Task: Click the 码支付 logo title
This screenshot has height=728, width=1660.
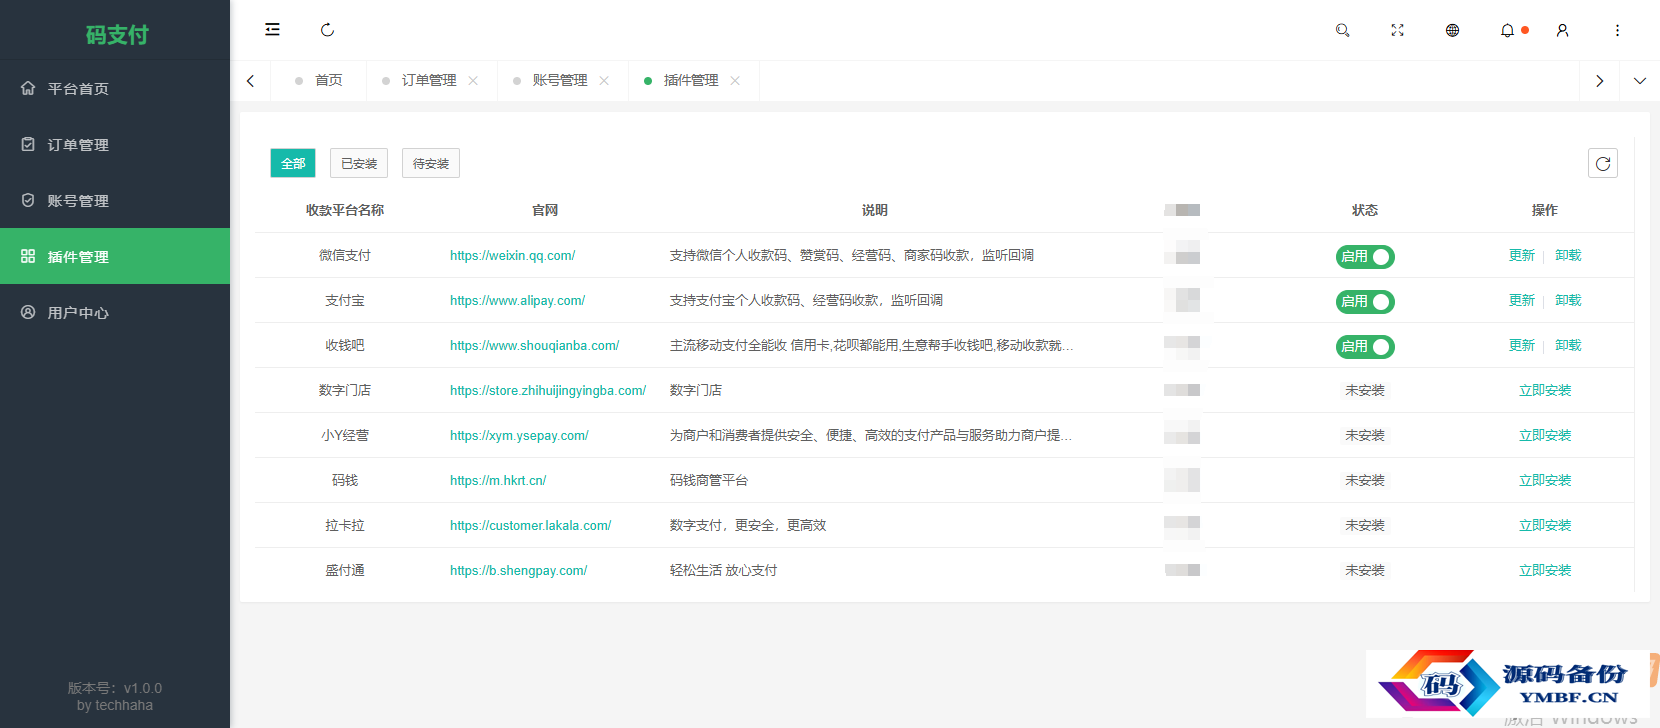Action: pyautogui.click(x=117, y=35)
